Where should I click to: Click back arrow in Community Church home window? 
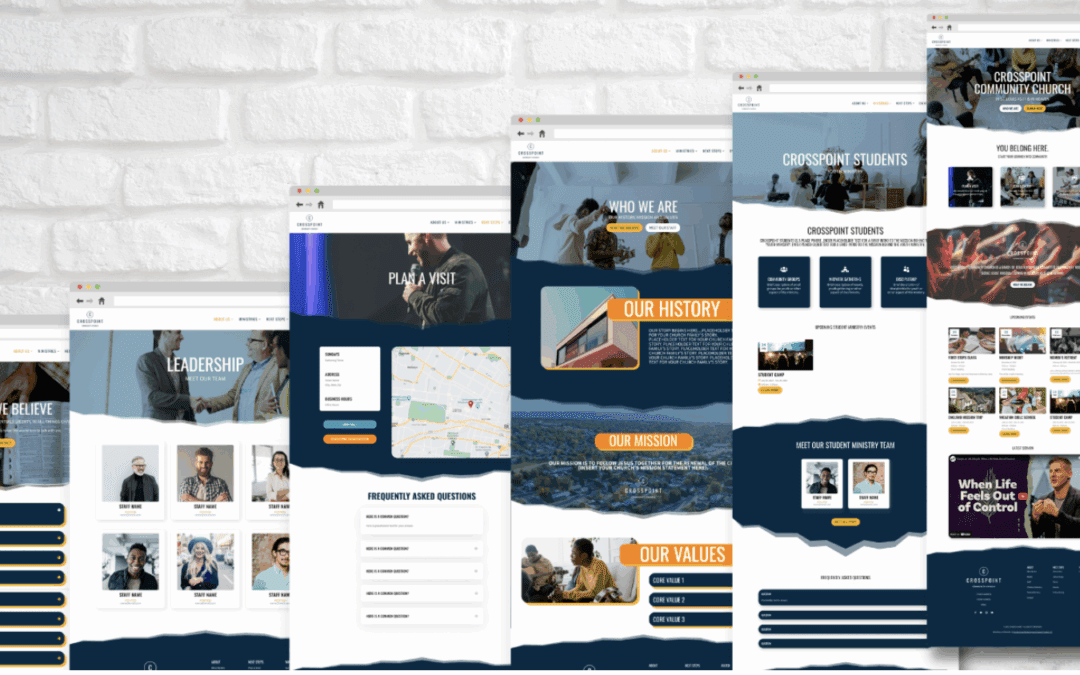pos(934,28)
